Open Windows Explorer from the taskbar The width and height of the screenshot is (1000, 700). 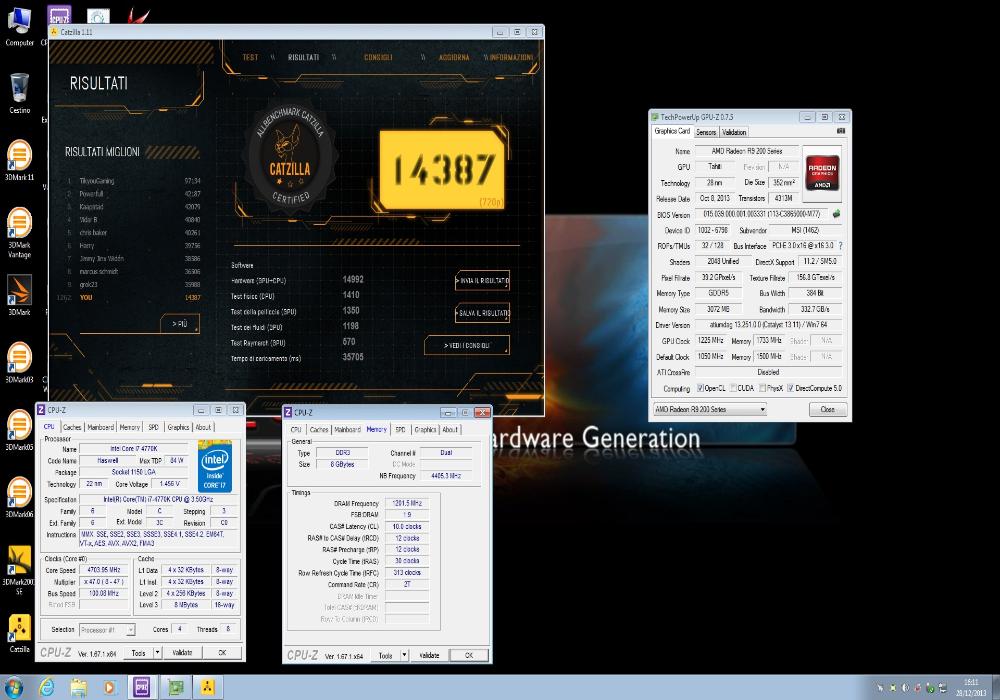coord(78,687)
